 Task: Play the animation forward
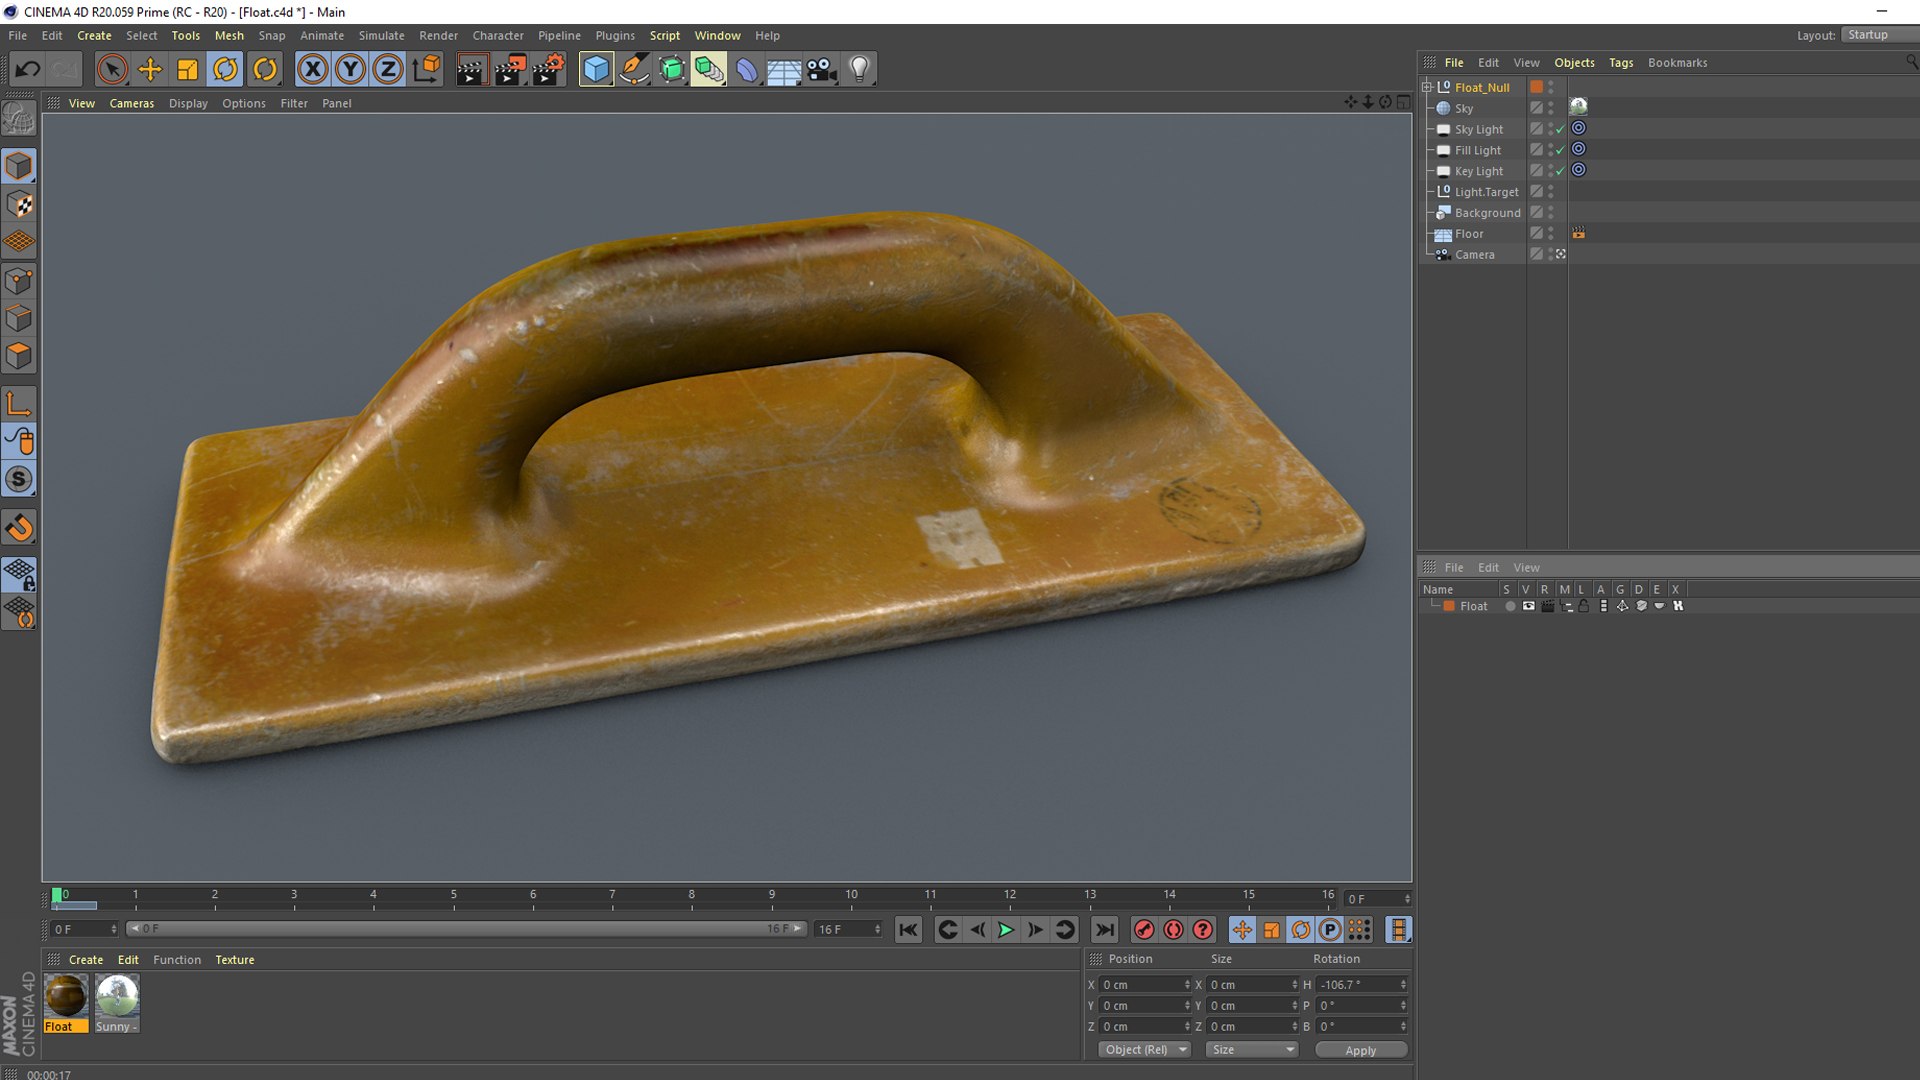[x=1006, y=930]
